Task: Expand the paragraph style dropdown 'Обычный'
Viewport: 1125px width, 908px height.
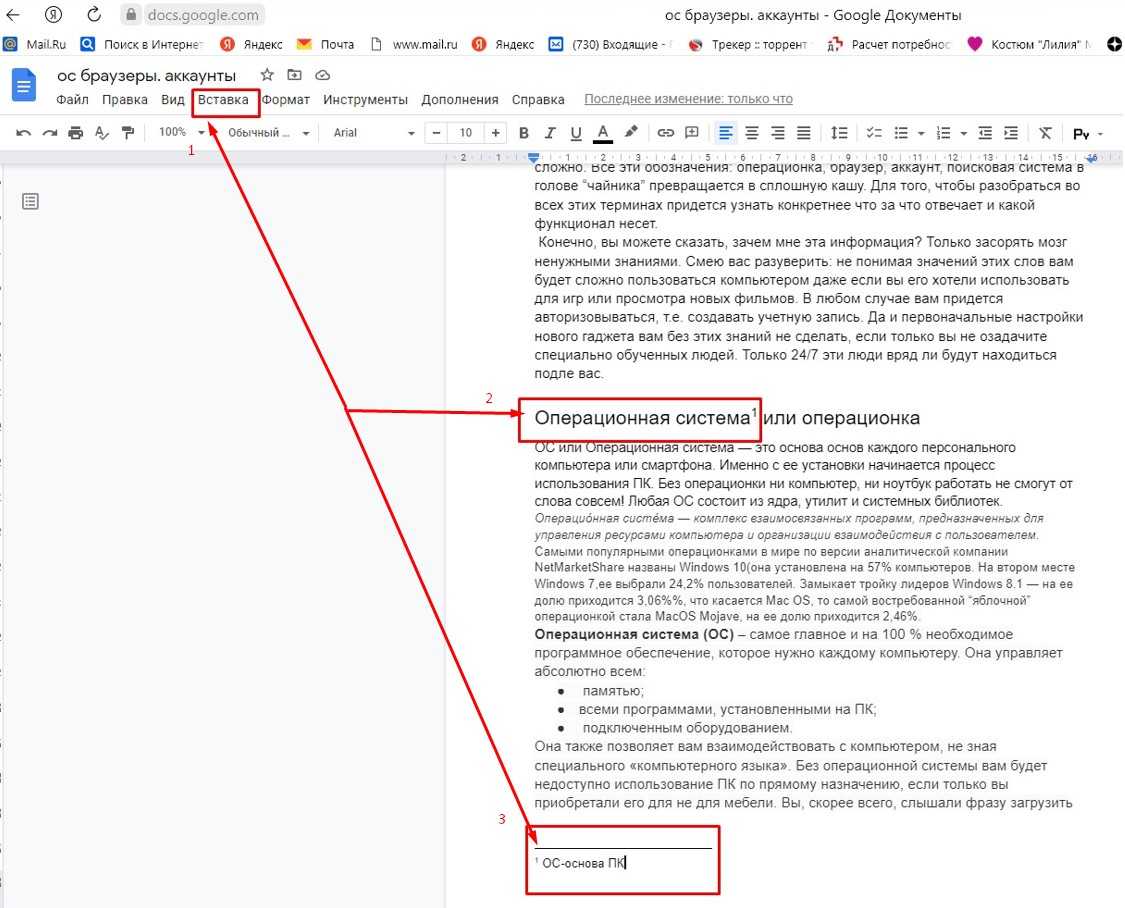Action: [268, 133]
